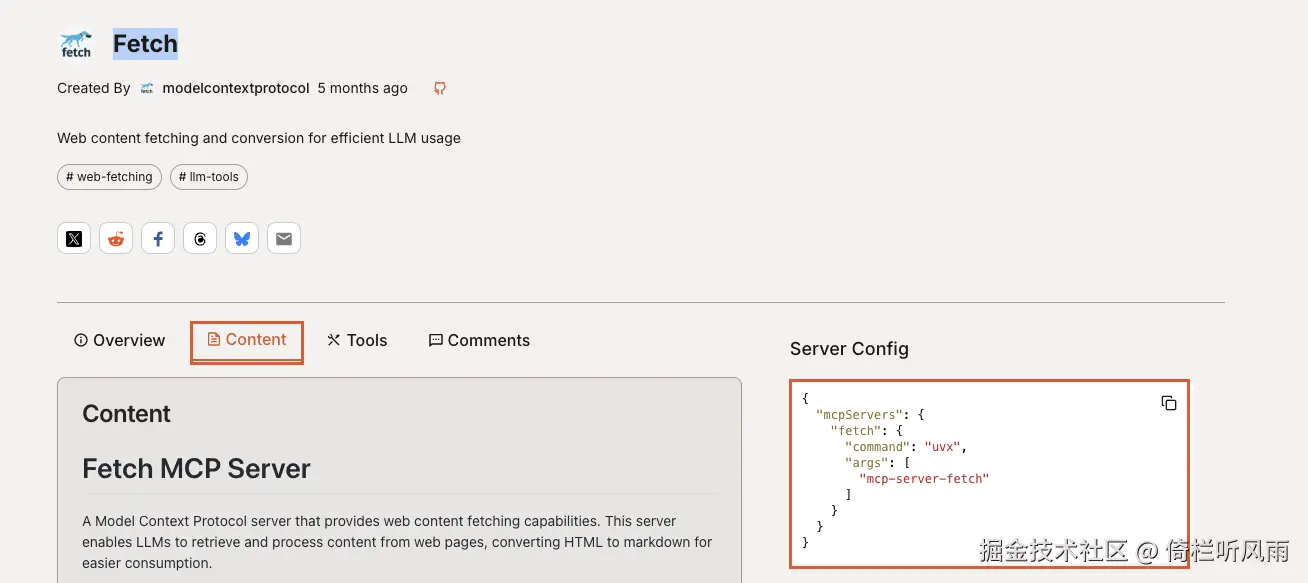Click the '5 months ago' timestamp
Image resolution: width=1308 pixels, height=583 pixels.
click(362, 88)
